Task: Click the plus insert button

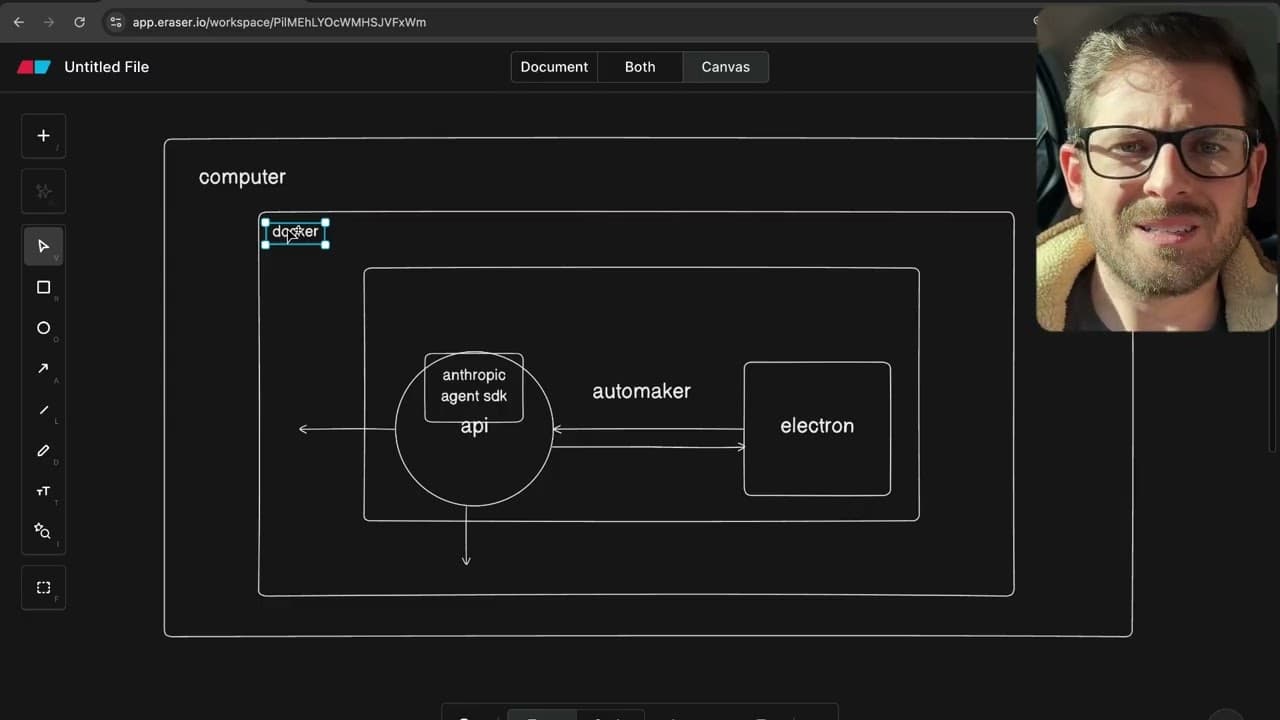Action: (43, 136)
